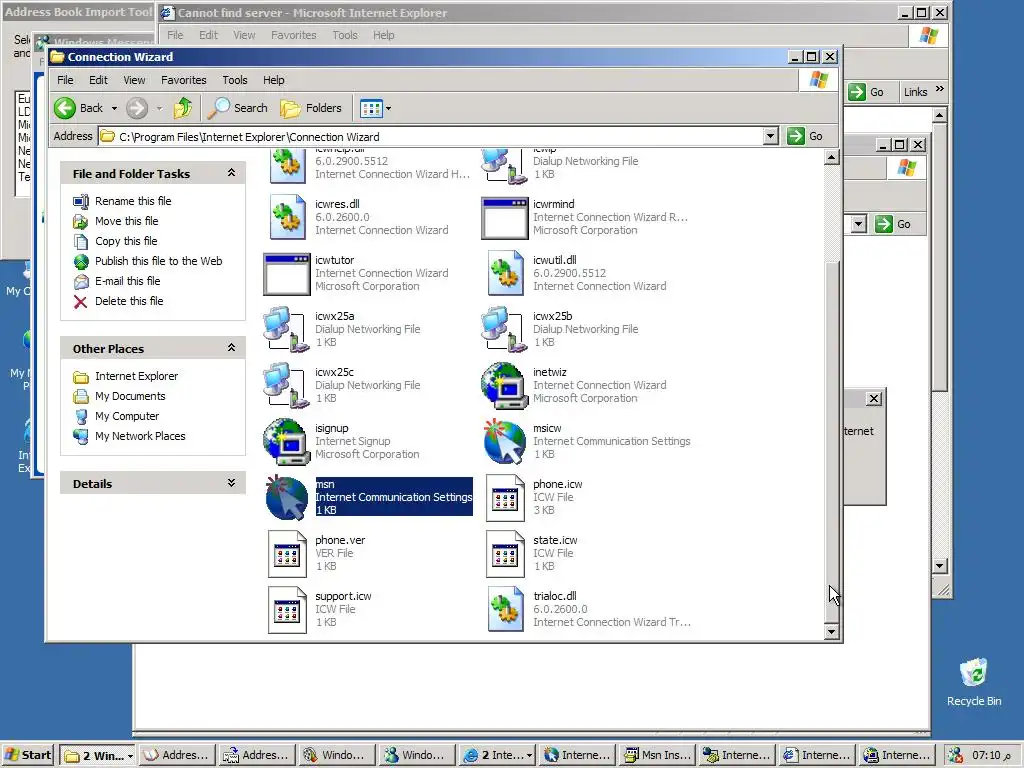
Task: Select the phone.ver file icon
Action: [x=287, y=554]
